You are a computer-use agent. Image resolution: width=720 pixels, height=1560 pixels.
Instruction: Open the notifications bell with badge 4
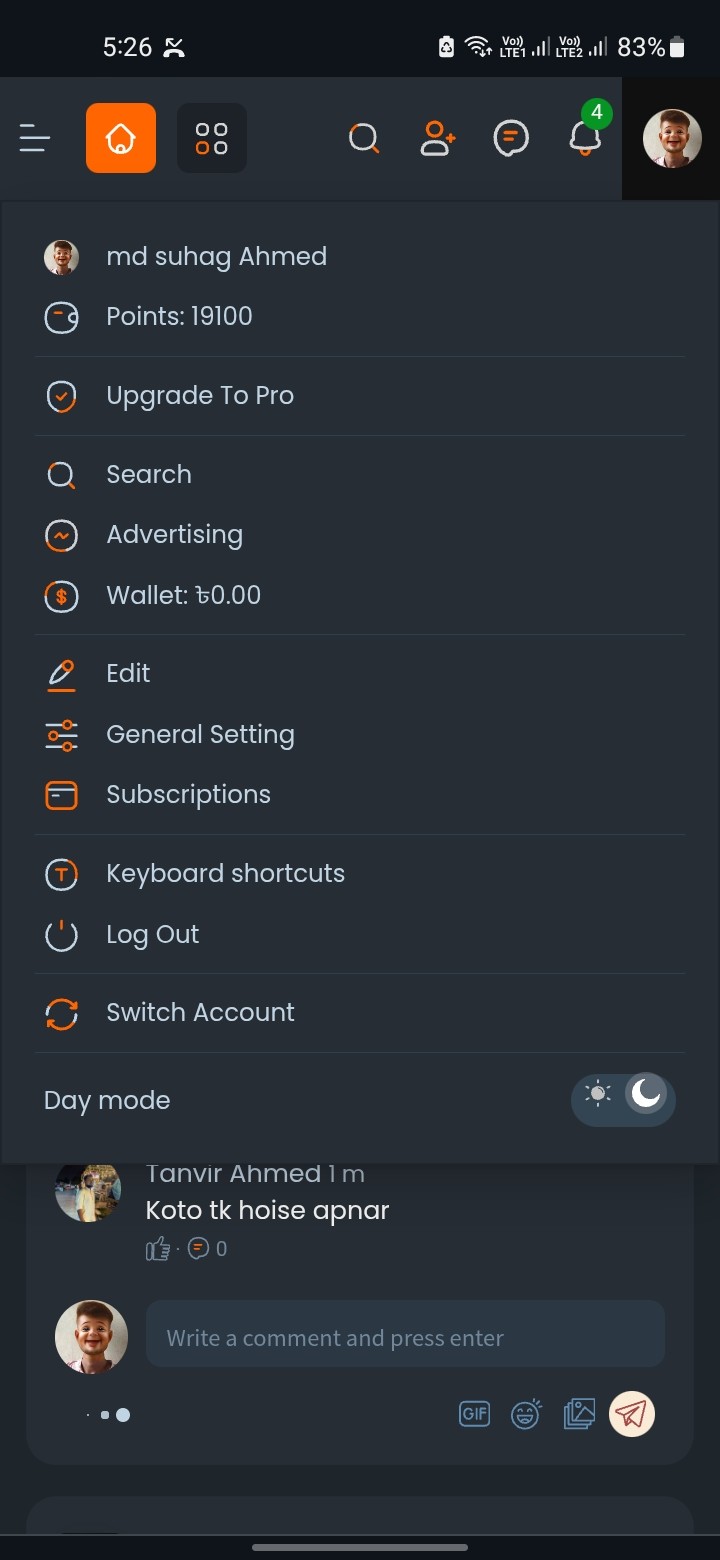586,138
